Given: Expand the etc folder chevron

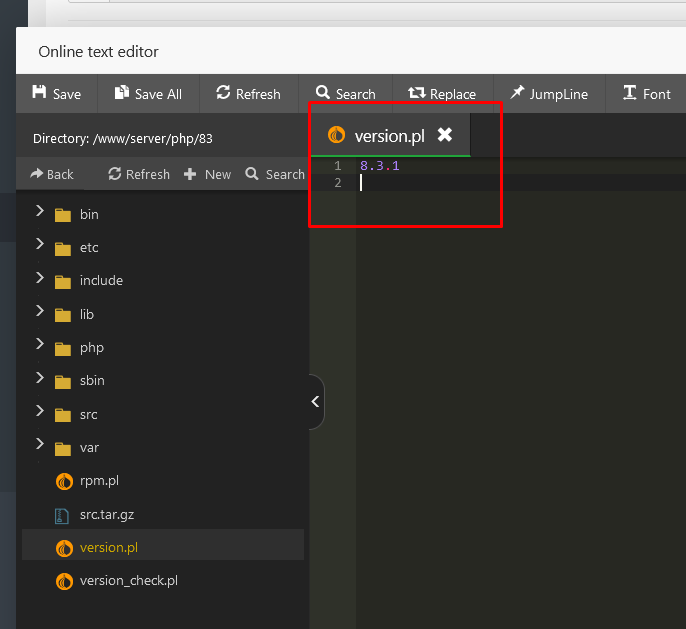Looking at the screenshot, I should pyautogui.click(x=40, y=246).
